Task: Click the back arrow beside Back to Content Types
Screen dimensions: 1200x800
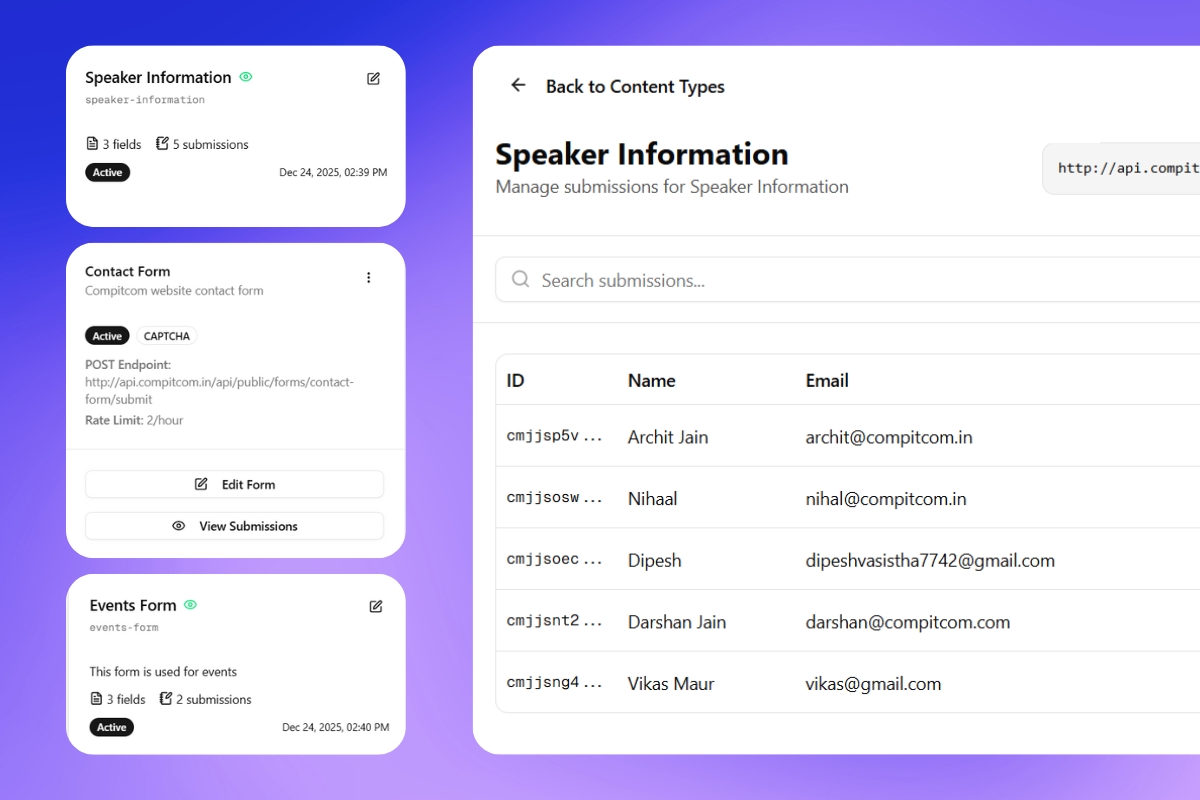Action: (x=518, y=86)
